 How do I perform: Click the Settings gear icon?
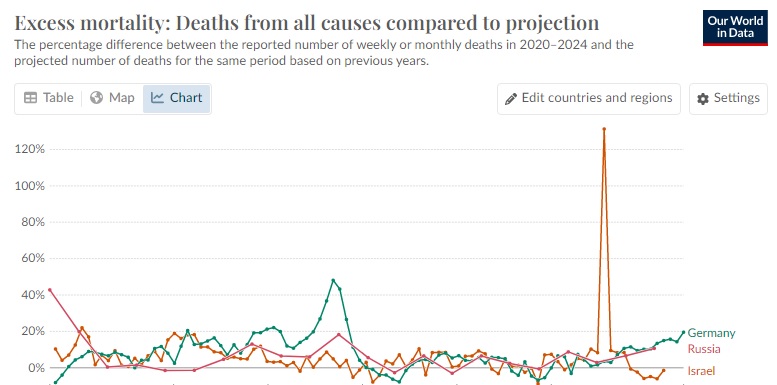point(703,99)
